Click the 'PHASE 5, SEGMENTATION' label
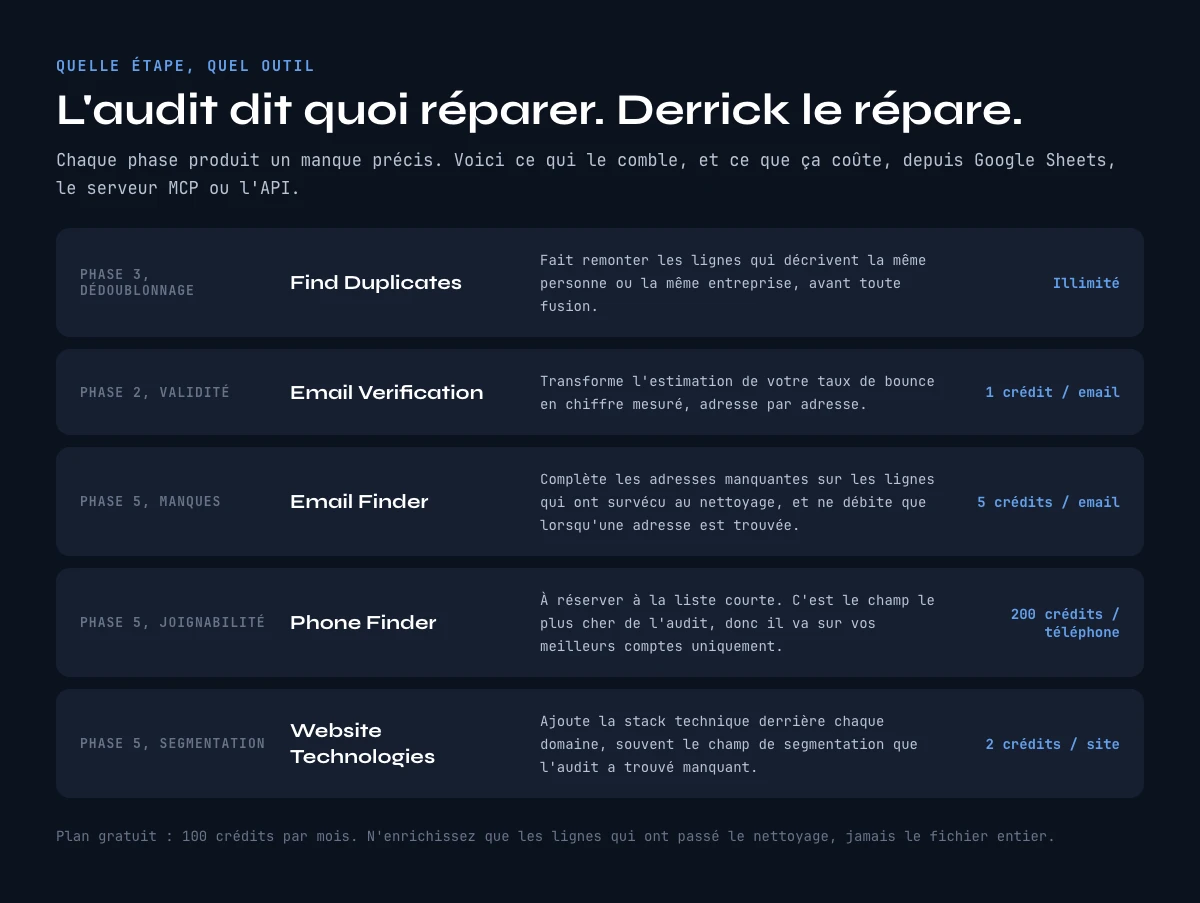This screenshot has height=903, width=1200. (172, 743)
